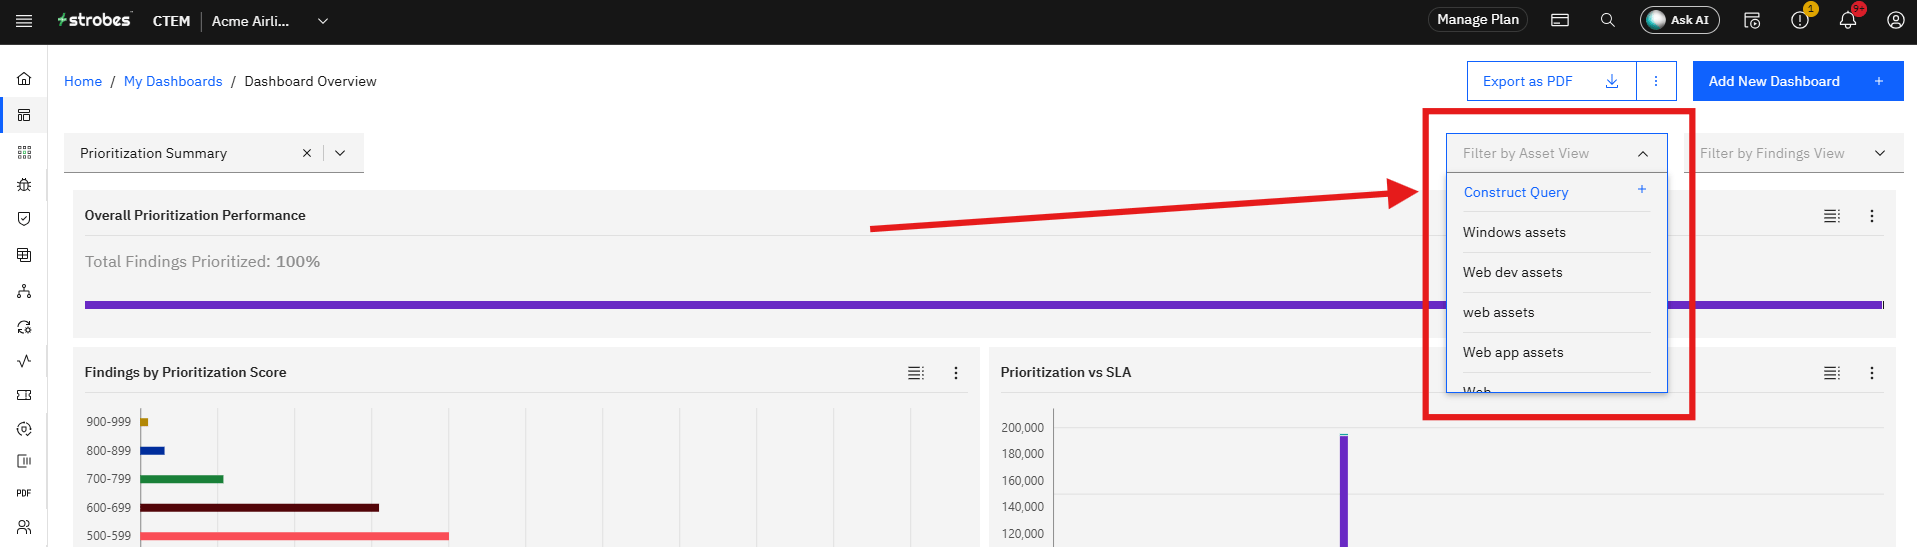This screenshot has height=547, width=1917.
Task: Open the apps grid sidebar icon
Action: (24, 152)
